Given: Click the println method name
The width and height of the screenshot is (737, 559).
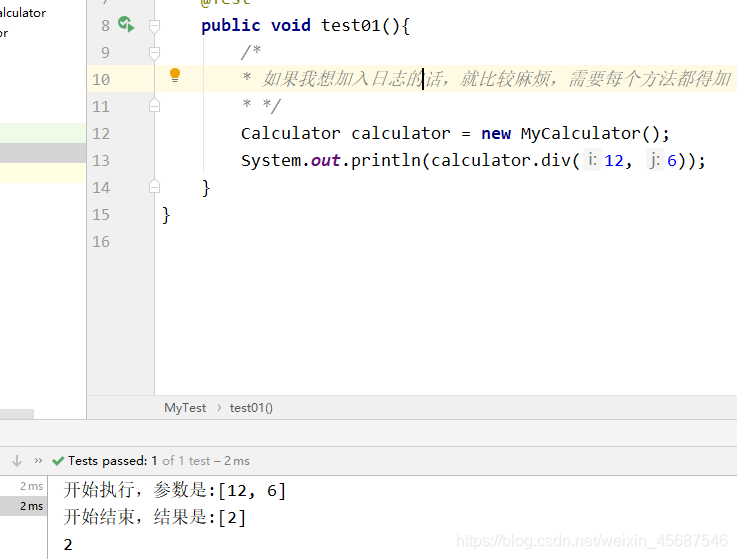Looking at the screenshot, I should (385, 161).
